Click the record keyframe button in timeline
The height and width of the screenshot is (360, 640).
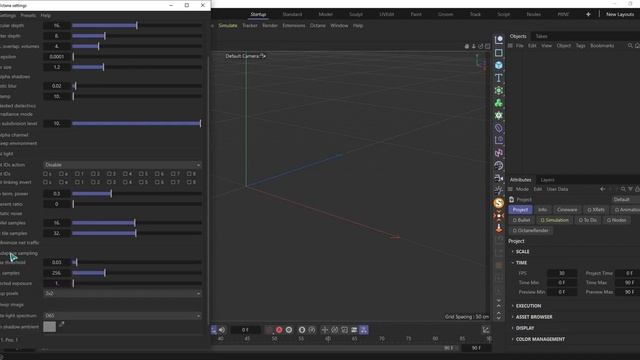pyautogui.click(x=279, y=330)
